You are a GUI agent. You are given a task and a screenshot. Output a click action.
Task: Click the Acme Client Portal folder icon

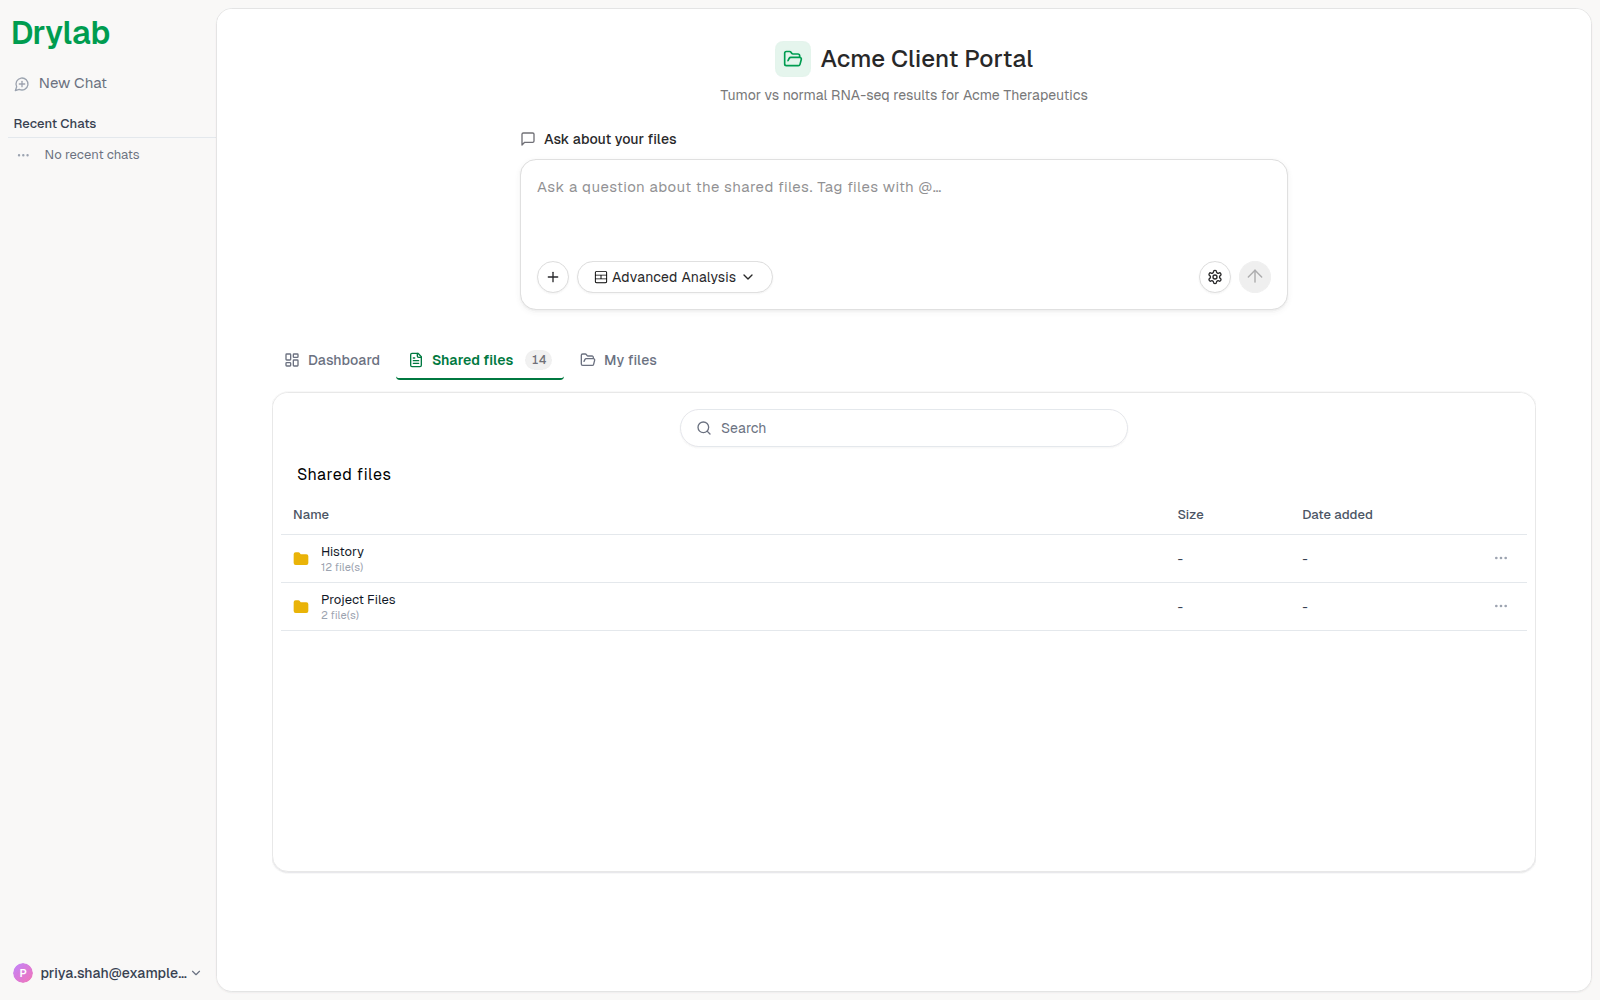tap(793, 59)
